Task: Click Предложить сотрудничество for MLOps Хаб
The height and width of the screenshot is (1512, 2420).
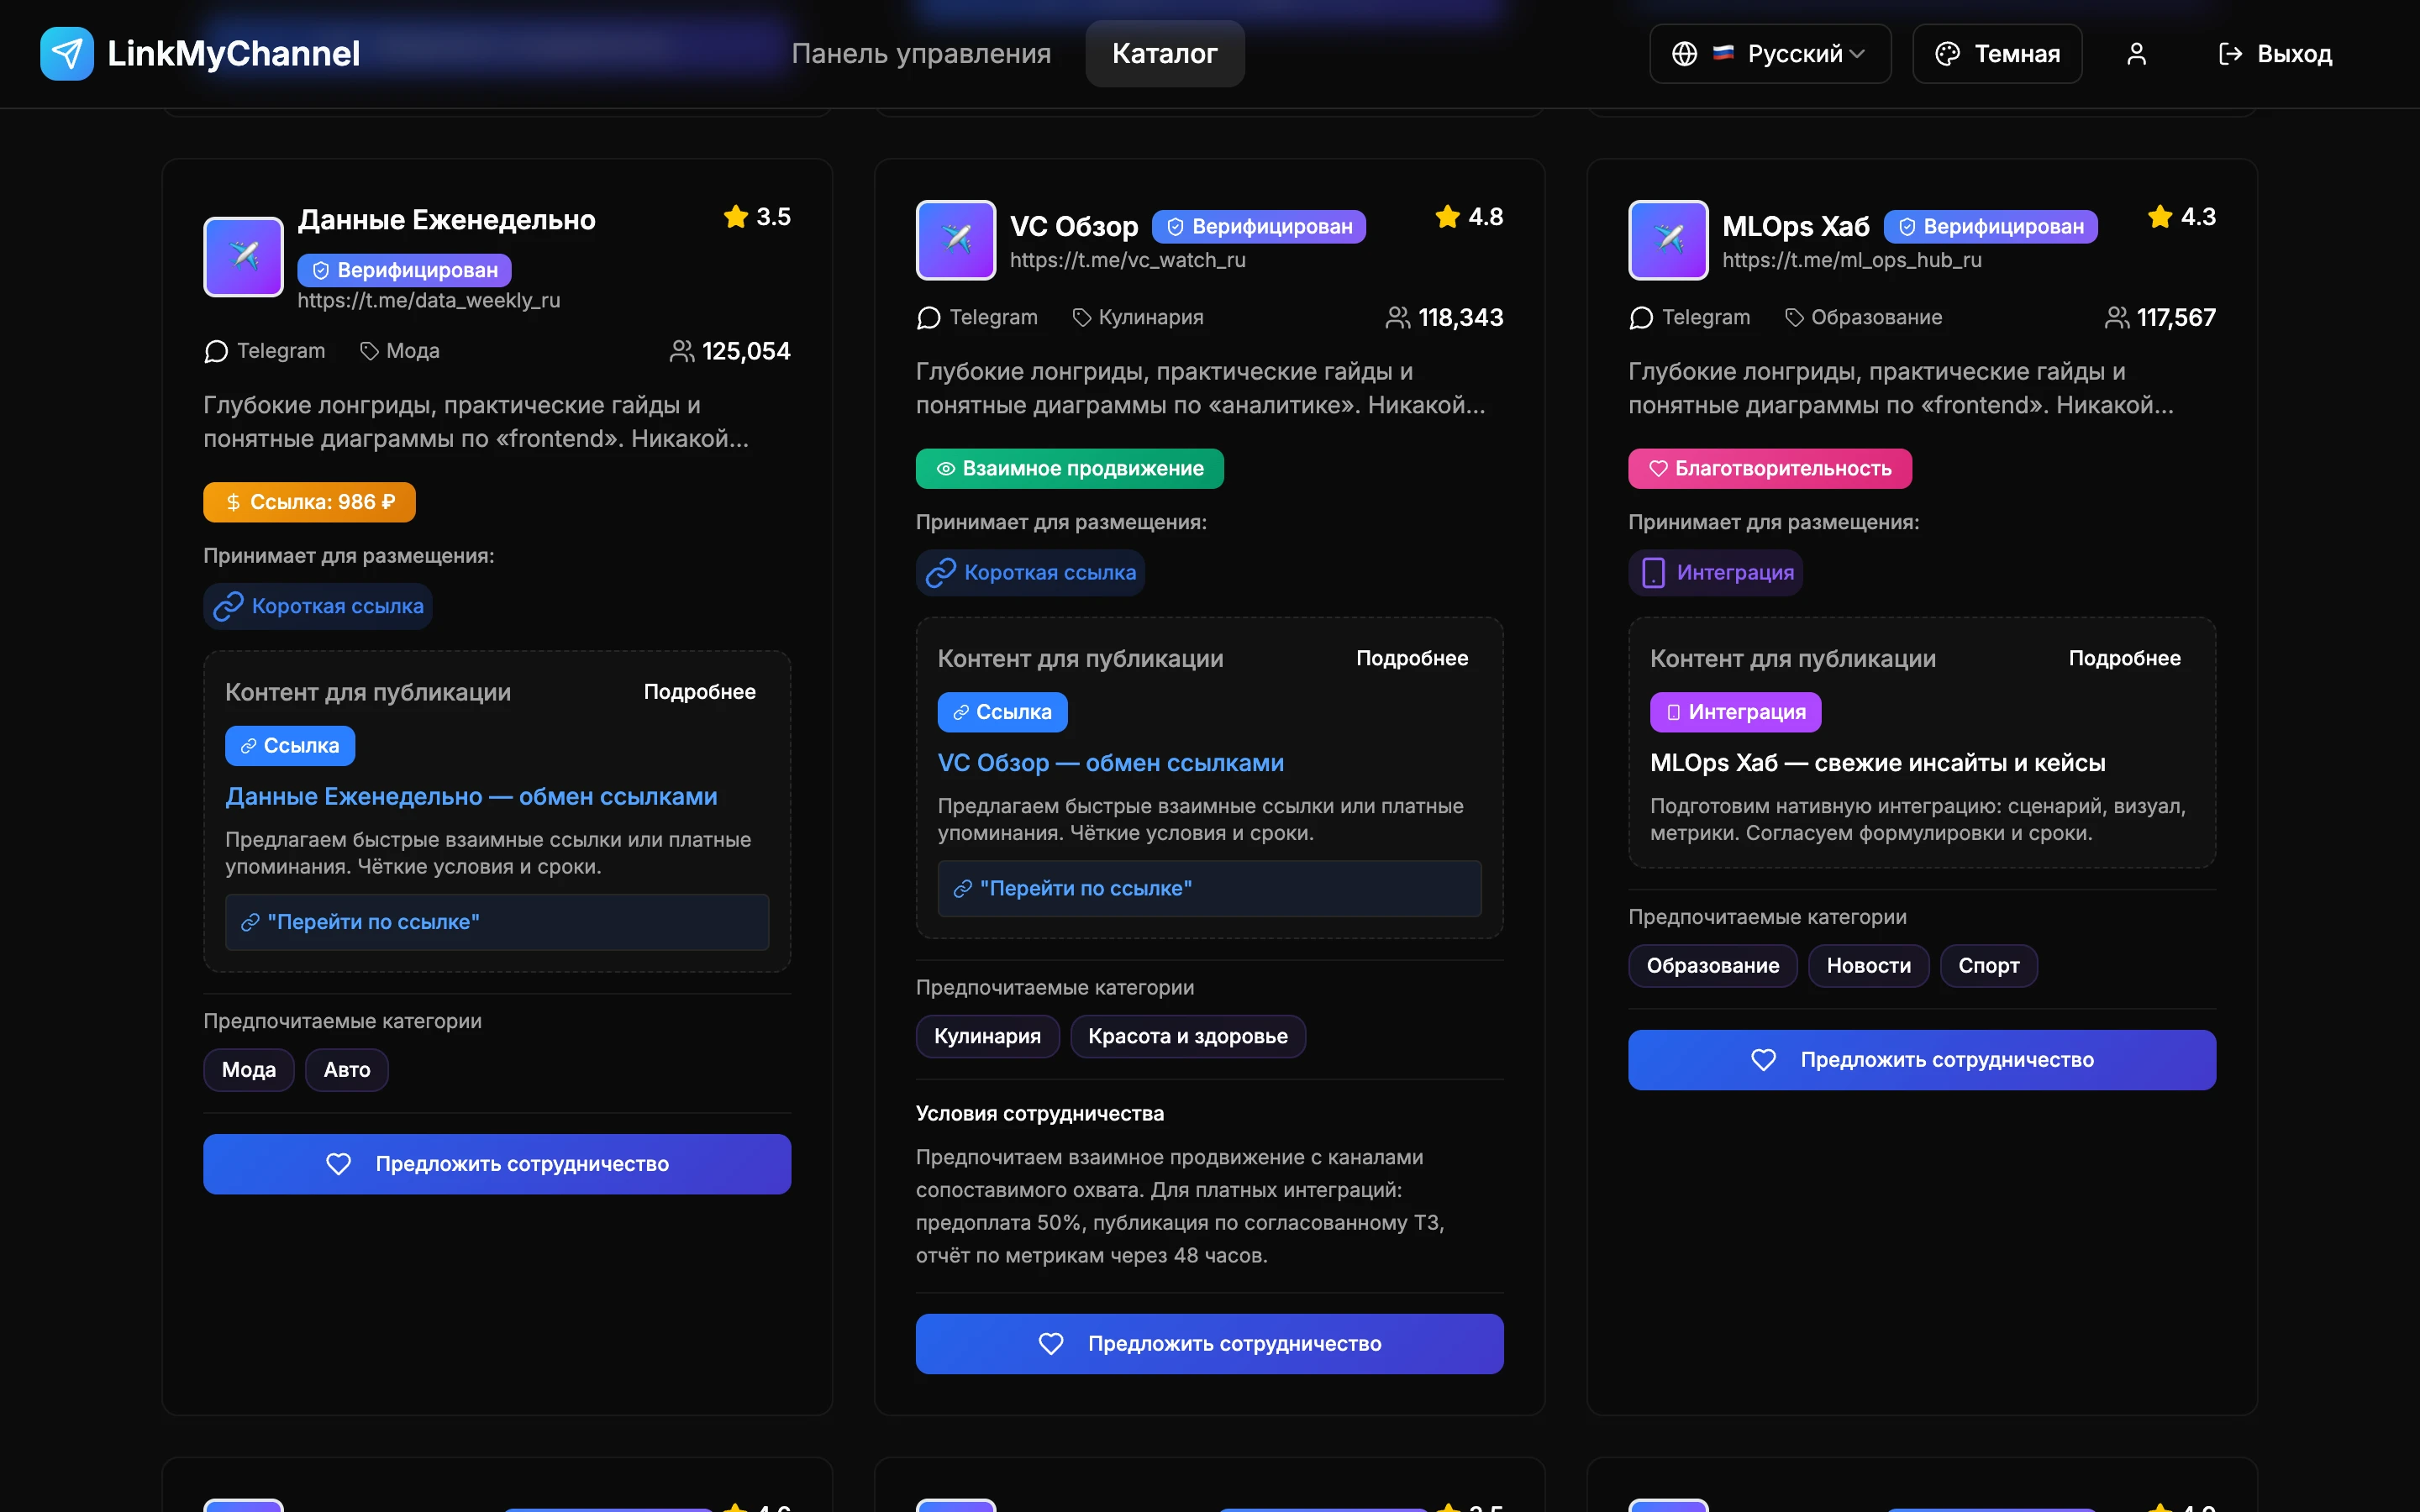Action: click(x=1921, y=1060)
